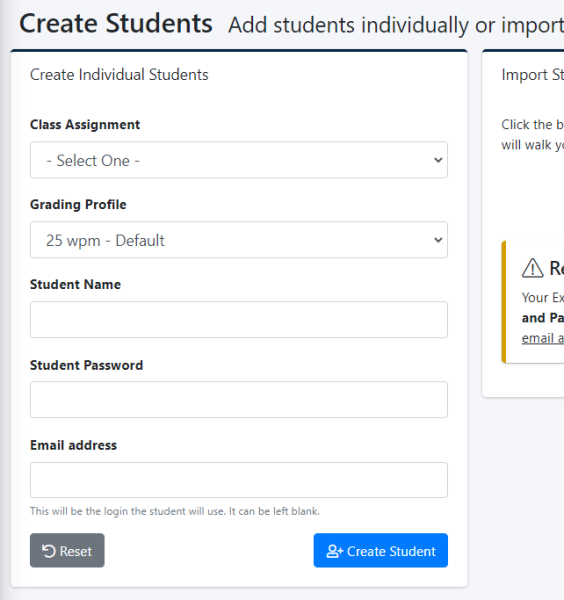The image size is (564, 600).
Task: Focus the Student Name text field
Action: point(239,320)
